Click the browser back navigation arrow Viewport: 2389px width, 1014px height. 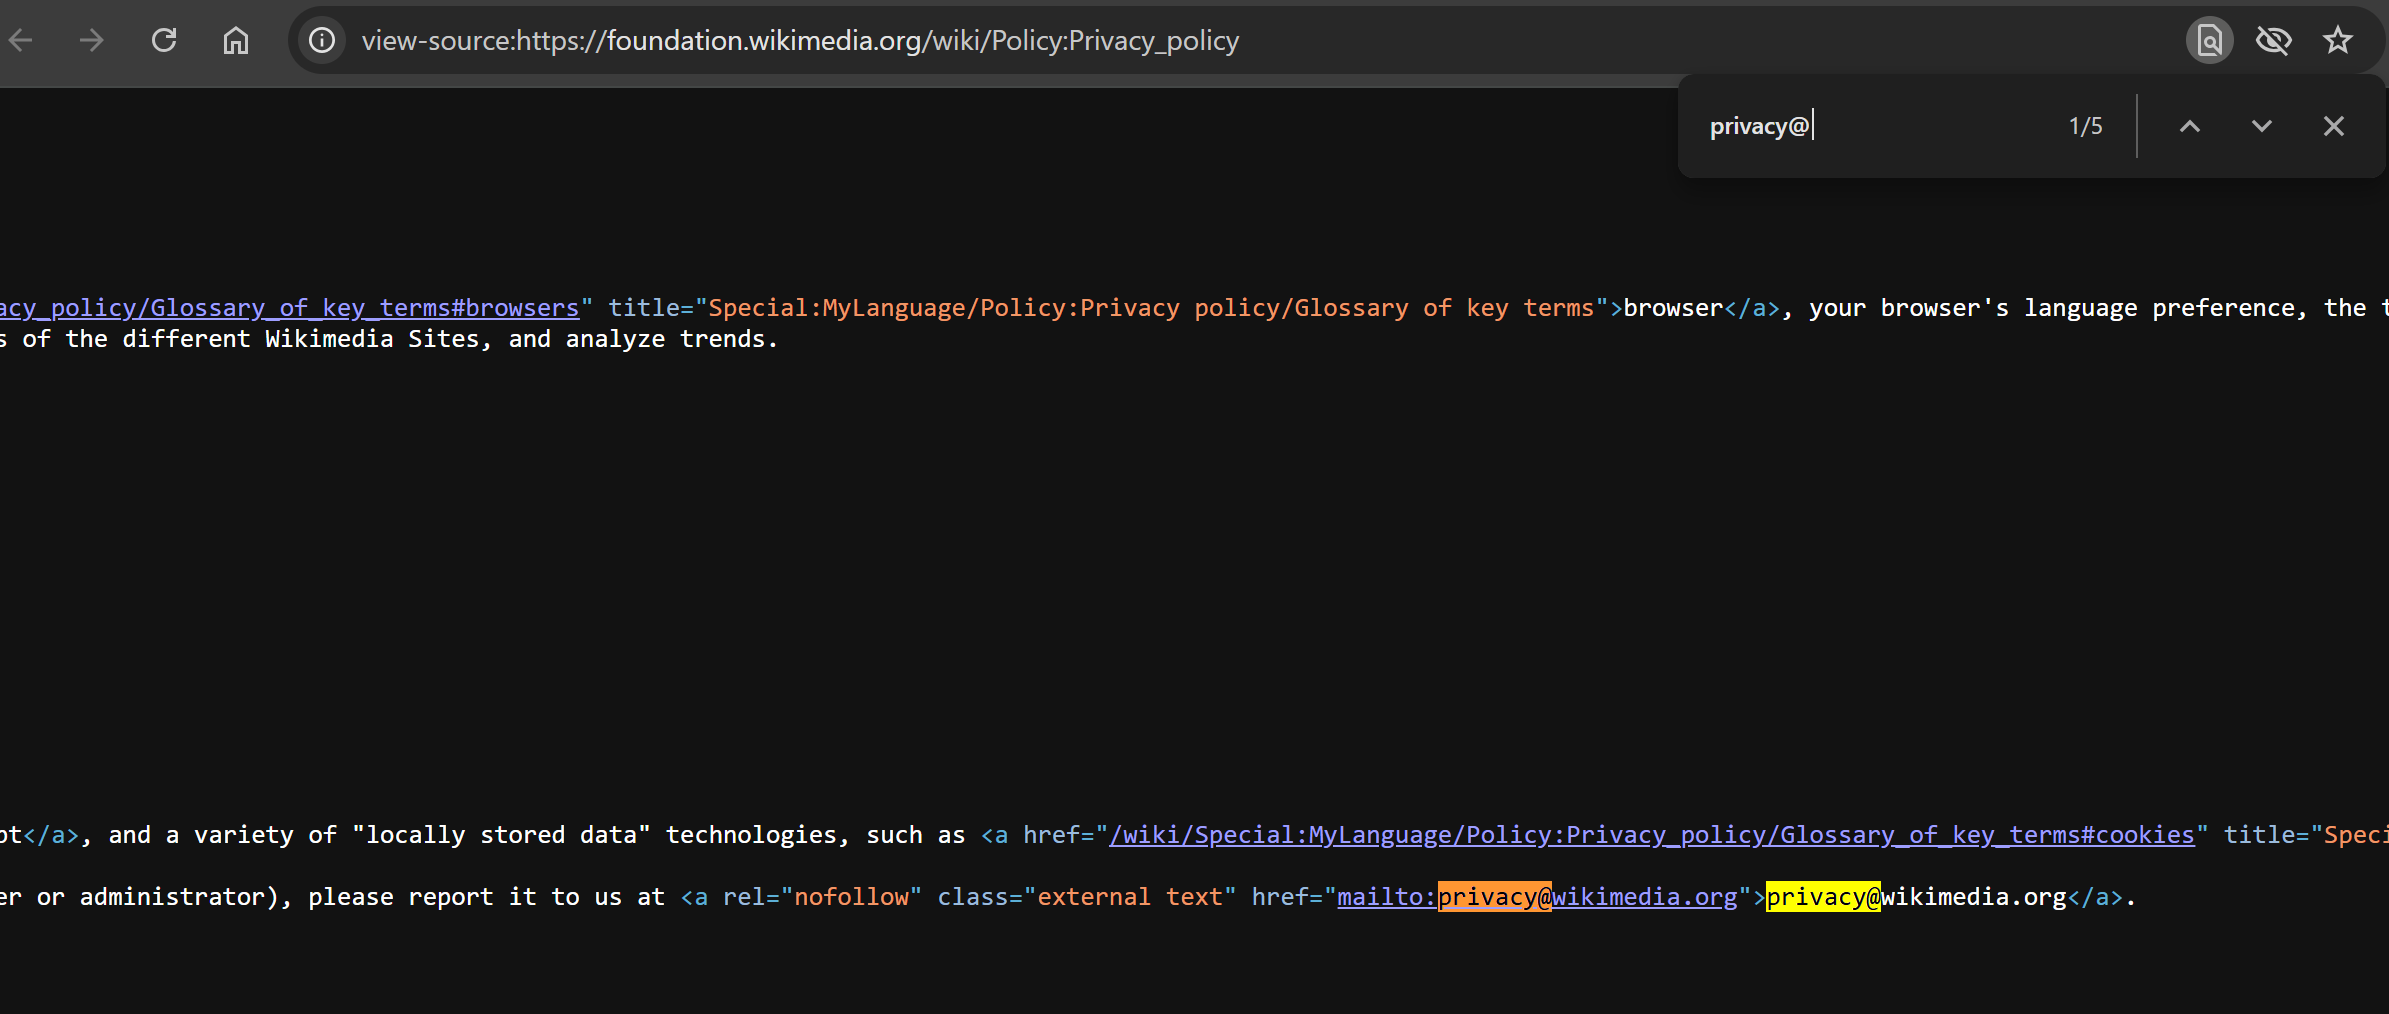[x=21, y=40]
